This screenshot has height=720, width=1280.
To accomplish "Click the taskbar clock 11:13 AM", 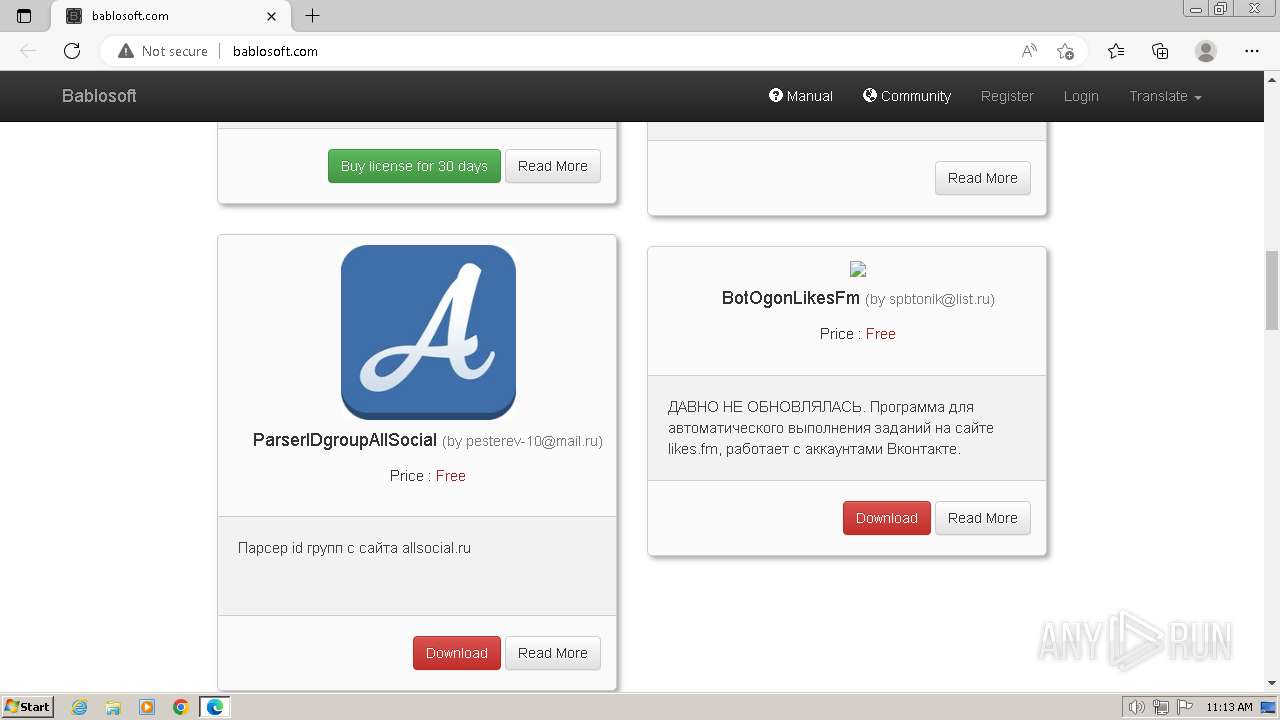I will [1229, 707].
